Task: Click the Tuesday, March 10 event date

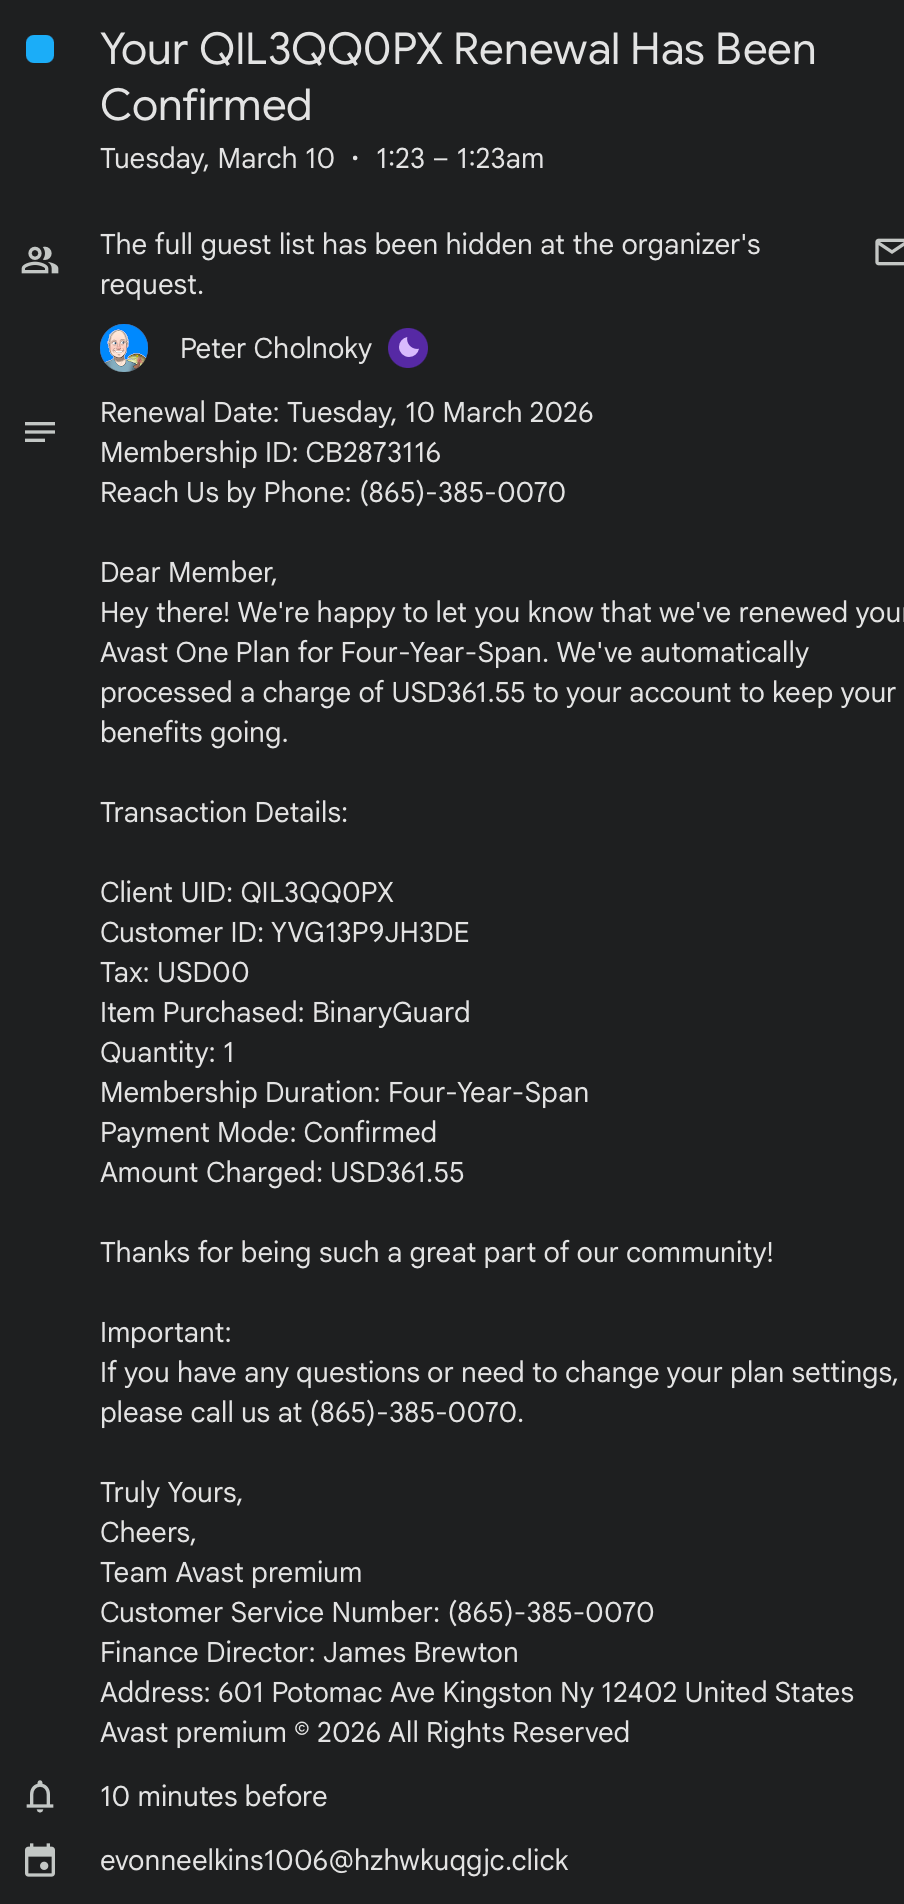Action: [217, 159]
